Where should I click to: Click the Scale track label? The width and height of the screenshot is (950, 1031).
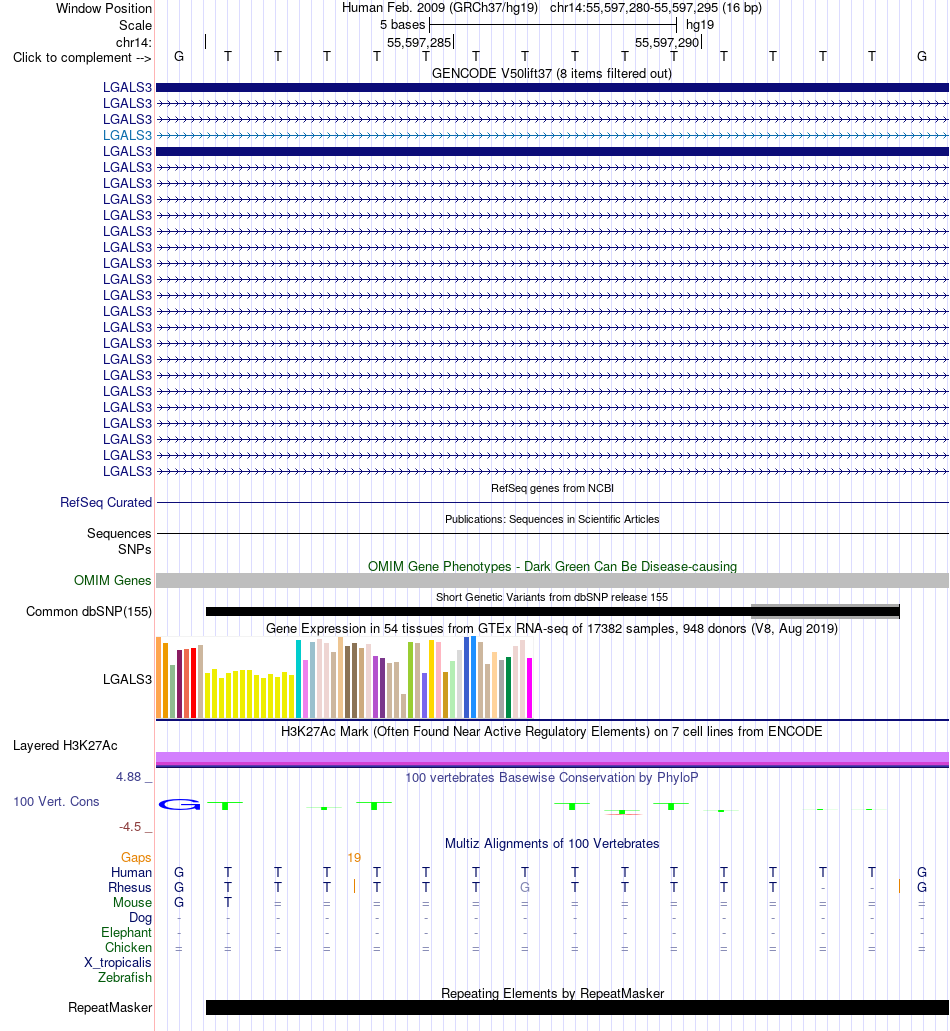[135, 26]
